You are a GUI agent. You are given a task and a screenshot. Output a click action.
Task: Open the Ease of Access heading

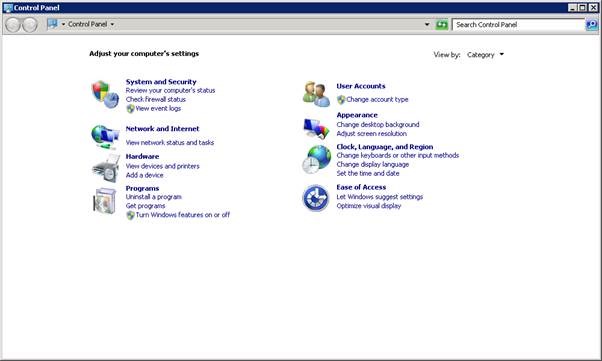click(361, 187)
